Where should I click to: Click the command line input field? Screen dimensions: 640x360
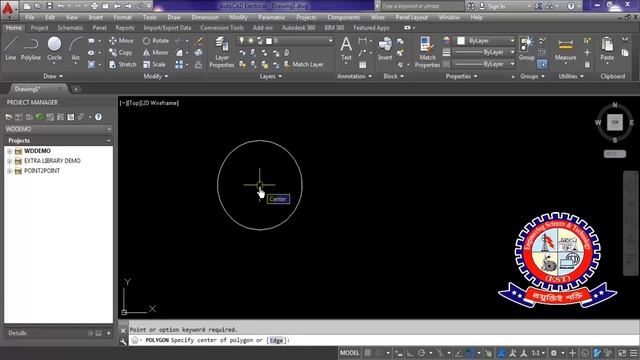point(383,340)
